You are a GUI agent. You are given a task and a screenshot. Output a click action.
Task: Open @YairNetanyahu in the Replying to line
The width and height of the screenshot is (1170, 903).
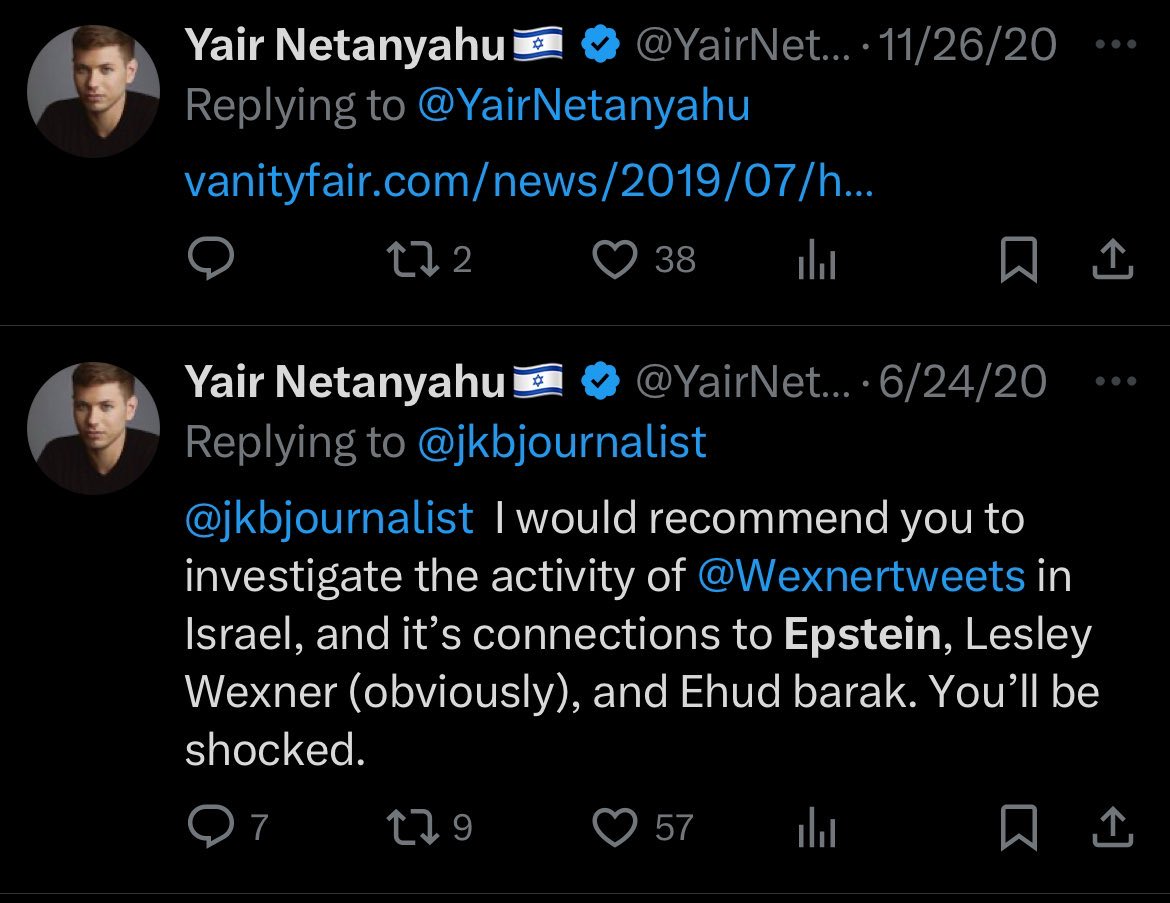point(583,106)
